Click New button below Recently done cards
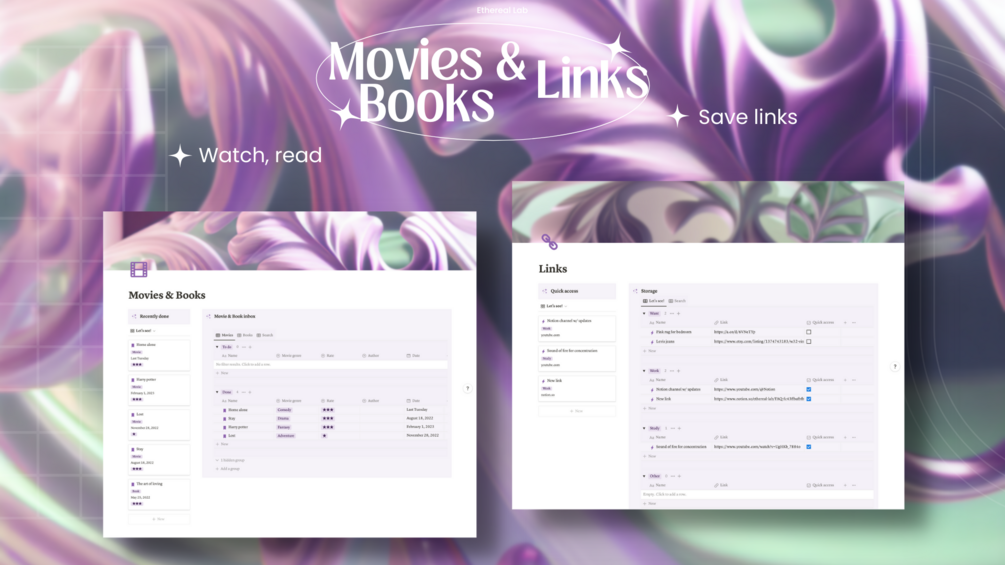The image size is (1005, 565). click(x=159, y=519)
